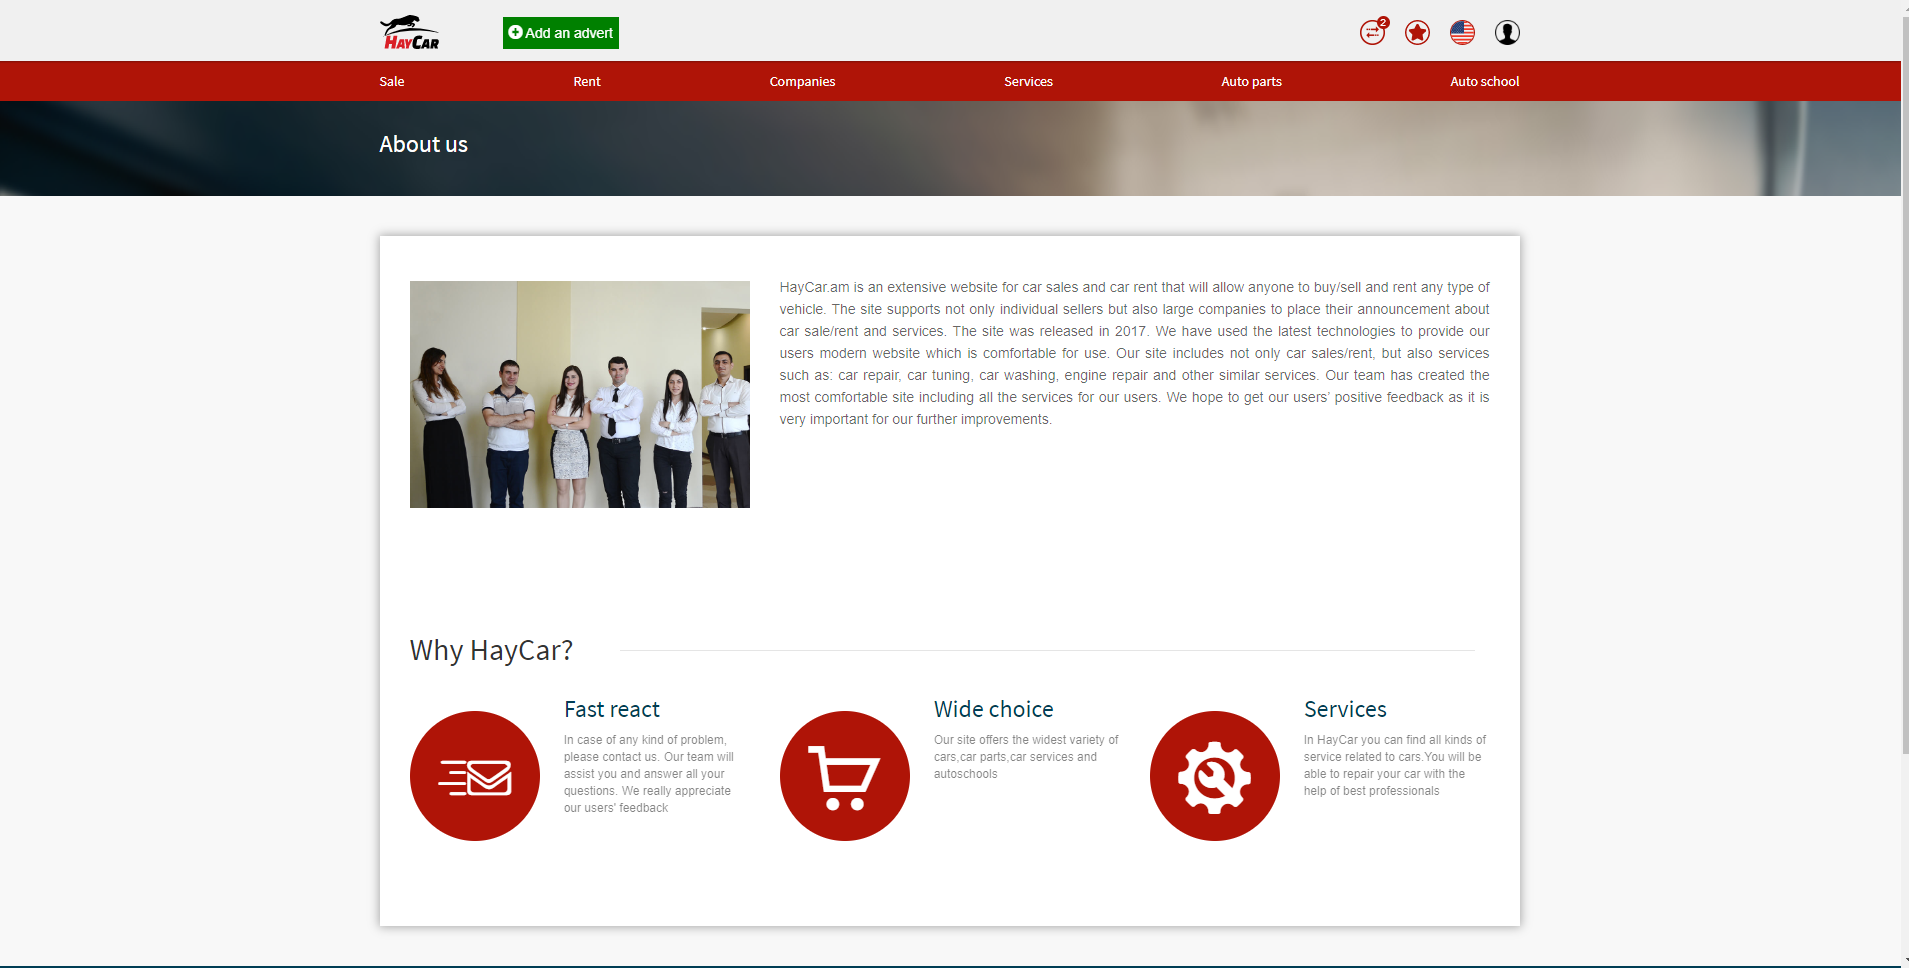
Task: Click the Services feature title
Action: click(x=1345, y=709)
